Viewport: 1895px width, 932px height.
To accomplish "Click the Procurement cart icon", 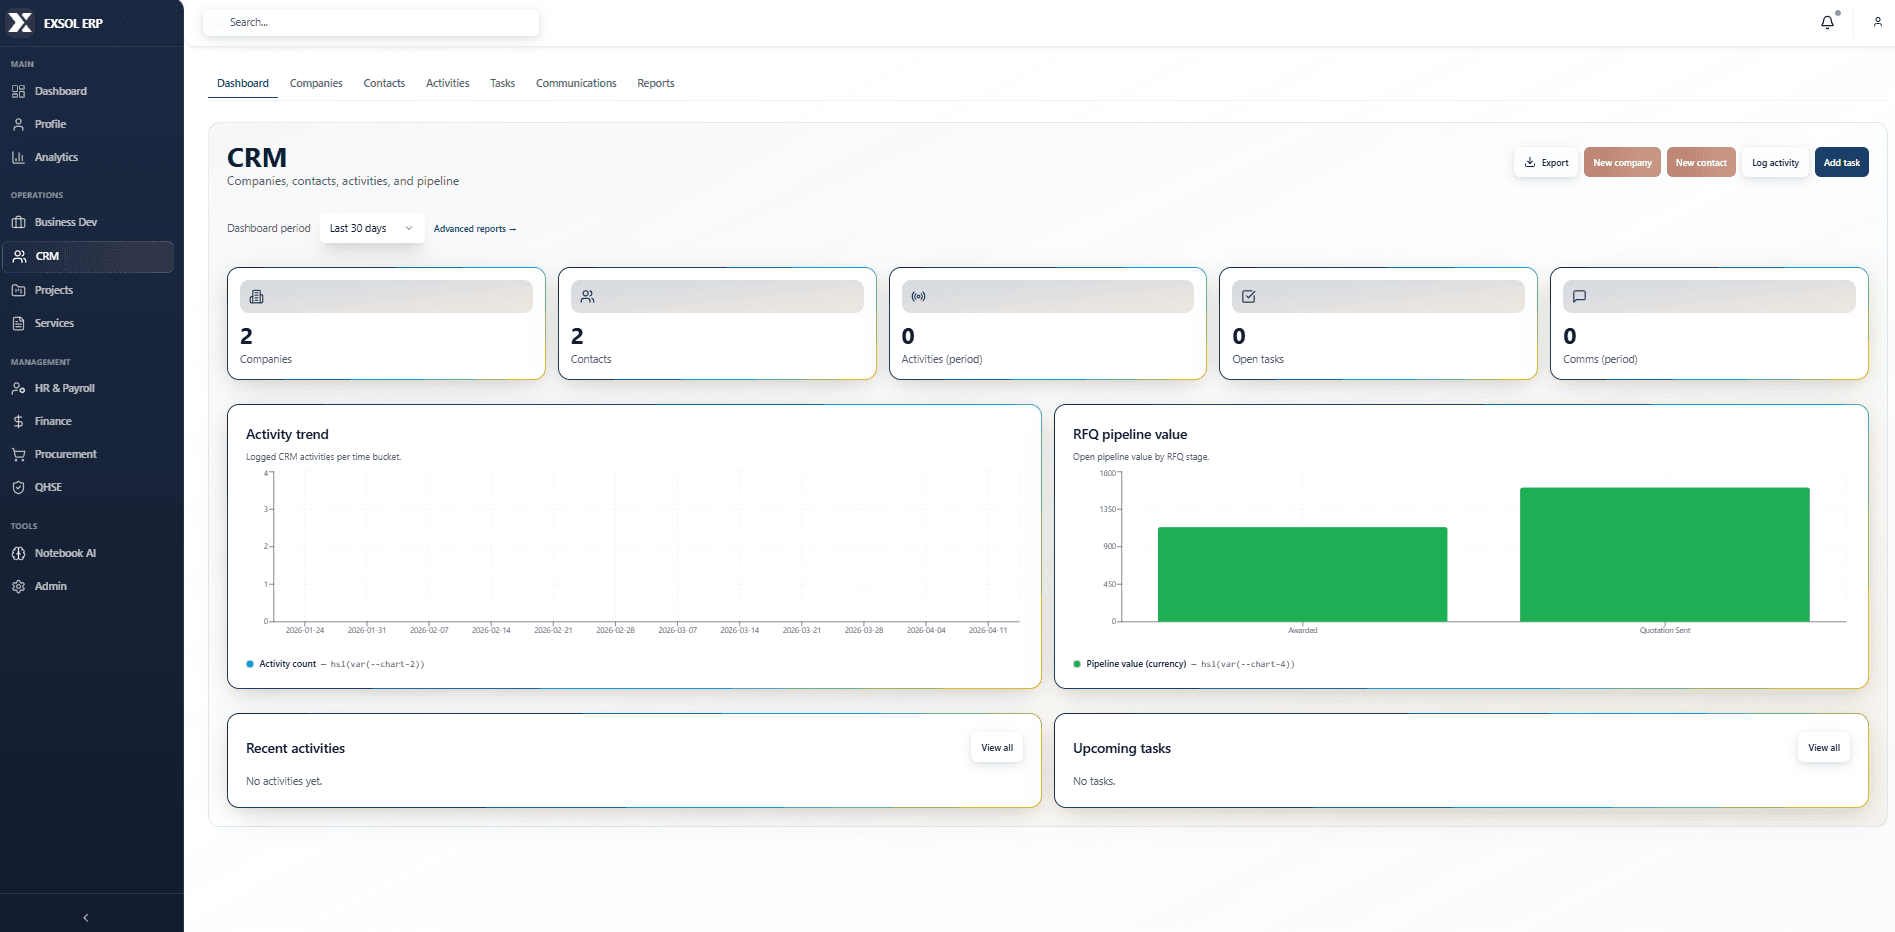I will (18, 454).
